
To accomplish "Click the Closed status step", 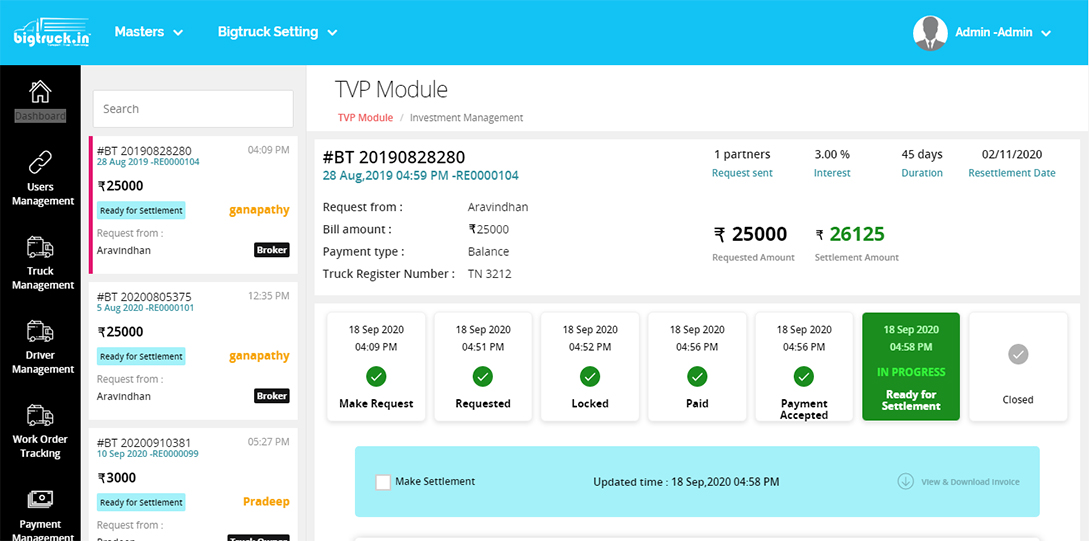I will (1017, 367).
